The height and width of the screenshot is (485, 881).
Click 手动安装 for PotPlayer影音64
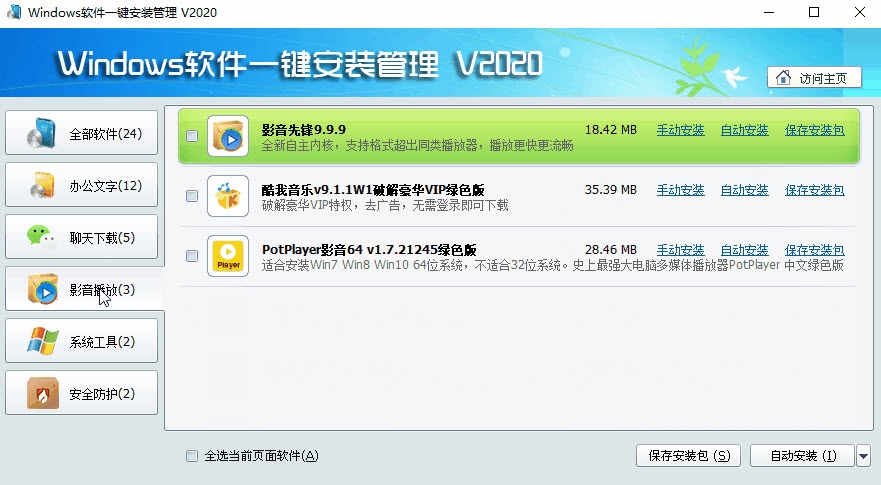coord(680,250)
